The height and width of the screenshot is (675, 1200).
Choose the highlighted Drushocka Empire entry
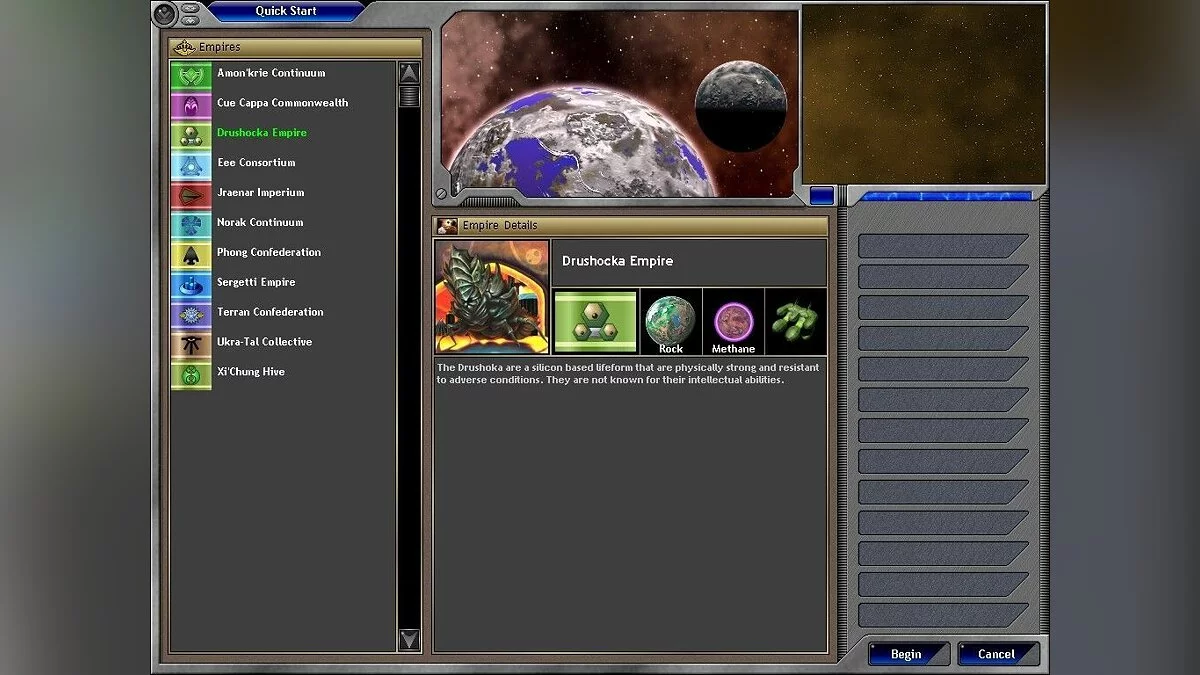coord(262,133)
